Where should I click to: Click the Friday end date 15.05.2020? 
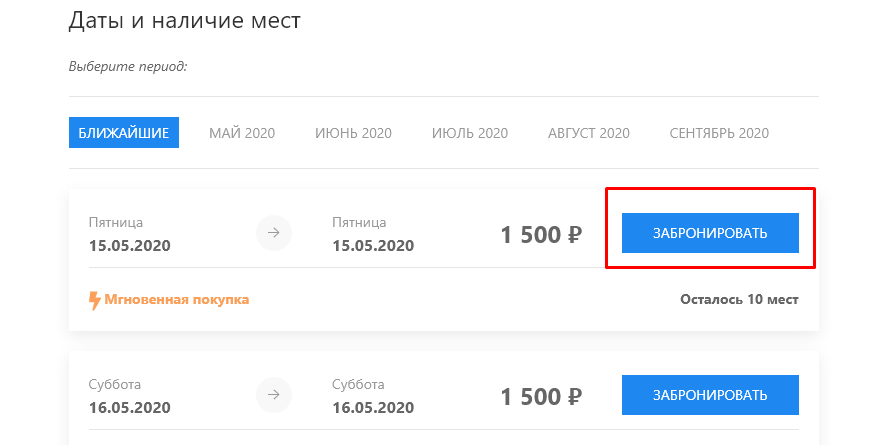click(x=373, y=246)
